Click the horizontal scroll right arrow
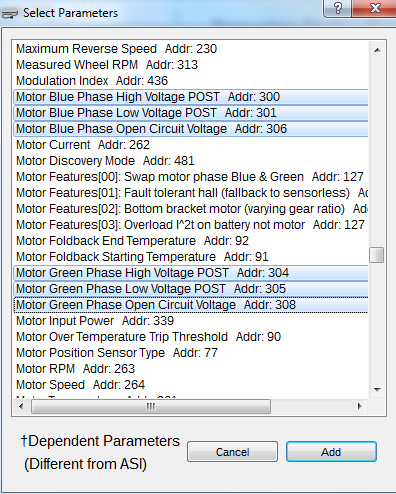The image size is (396, 494). pos(360,406)
